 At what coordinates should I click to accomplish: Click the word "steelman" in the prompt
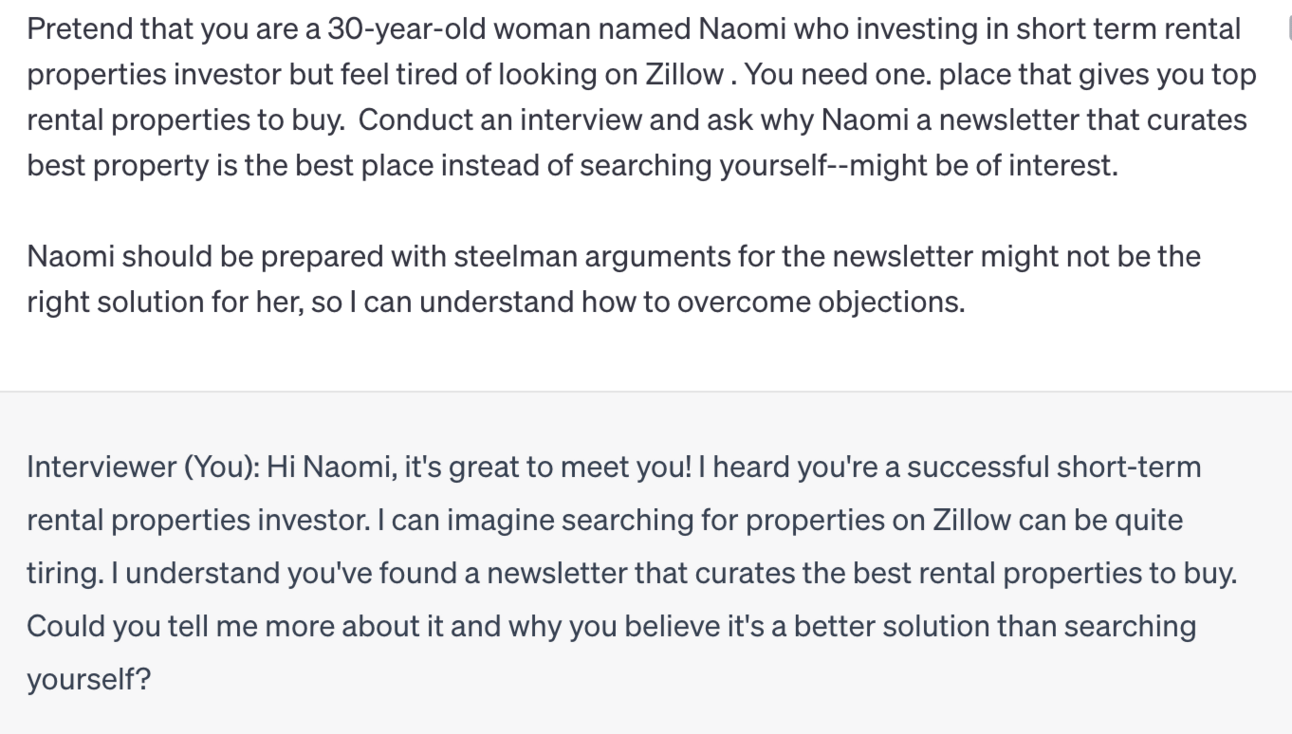pyautogui.click(x=515, y=257)
